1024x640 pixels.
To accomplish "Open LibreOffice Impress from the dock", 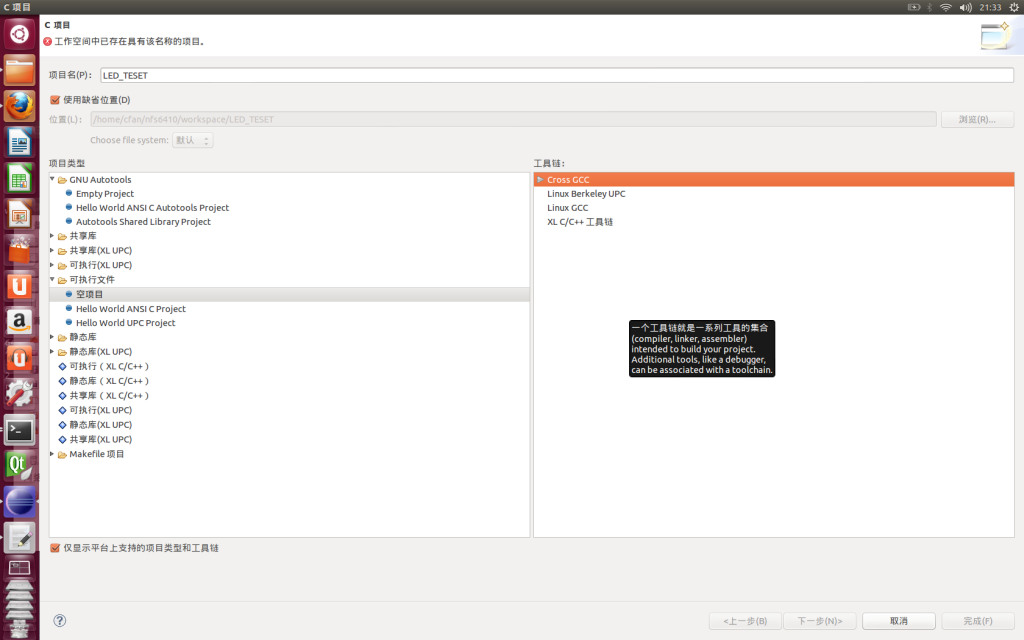I will click(20, 213).
